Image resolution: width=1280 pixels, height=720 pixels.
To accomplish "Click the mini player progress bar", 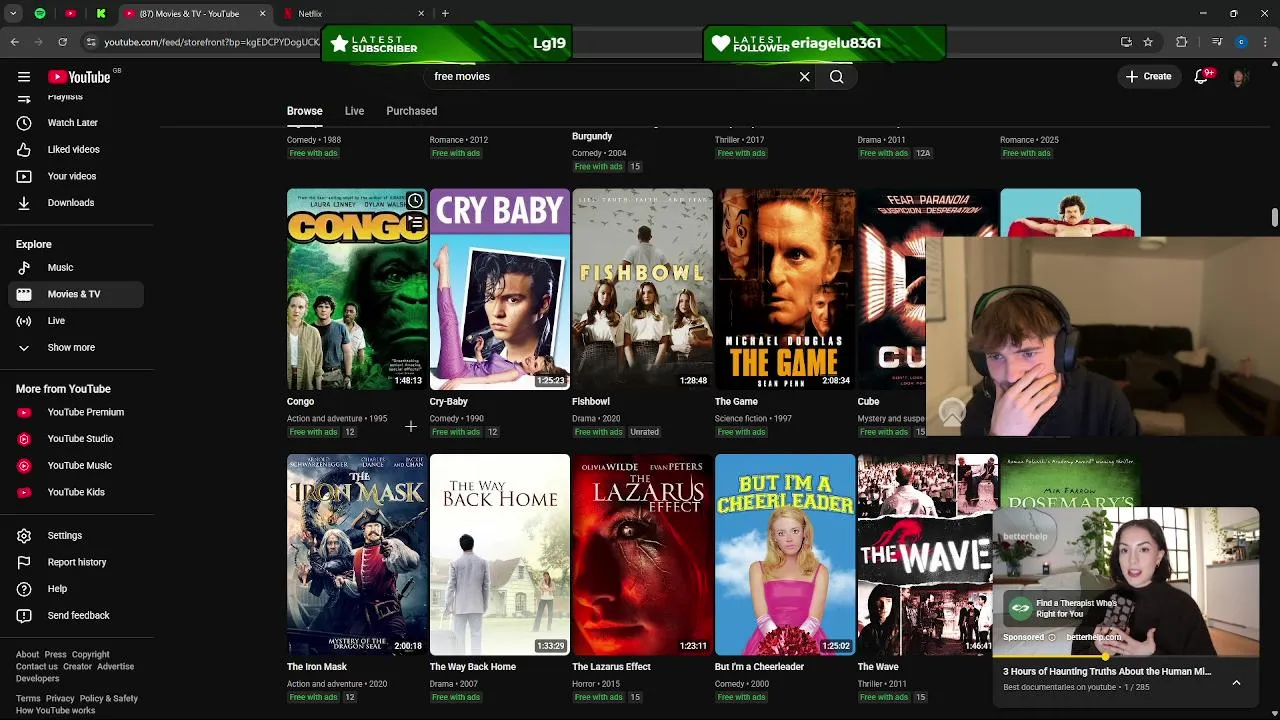I will point(1126,657).
